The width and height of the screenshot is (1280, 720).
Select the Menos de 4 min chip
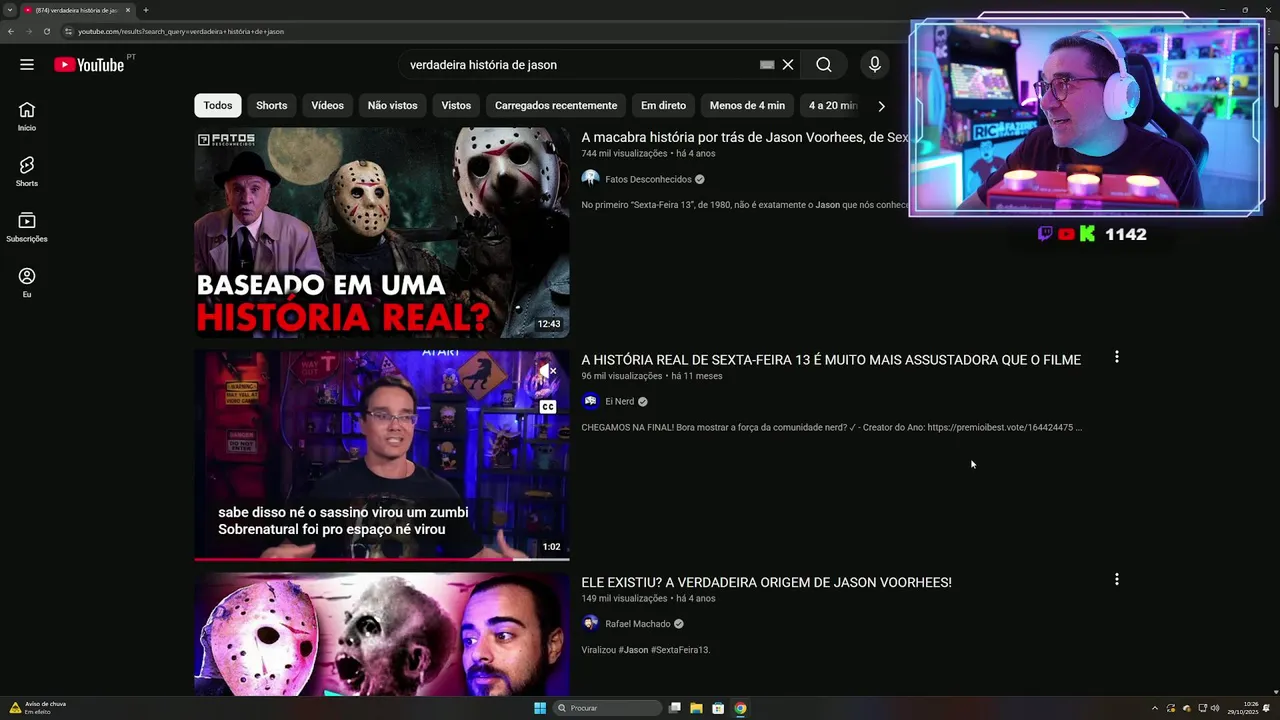(x=747, y=105)
